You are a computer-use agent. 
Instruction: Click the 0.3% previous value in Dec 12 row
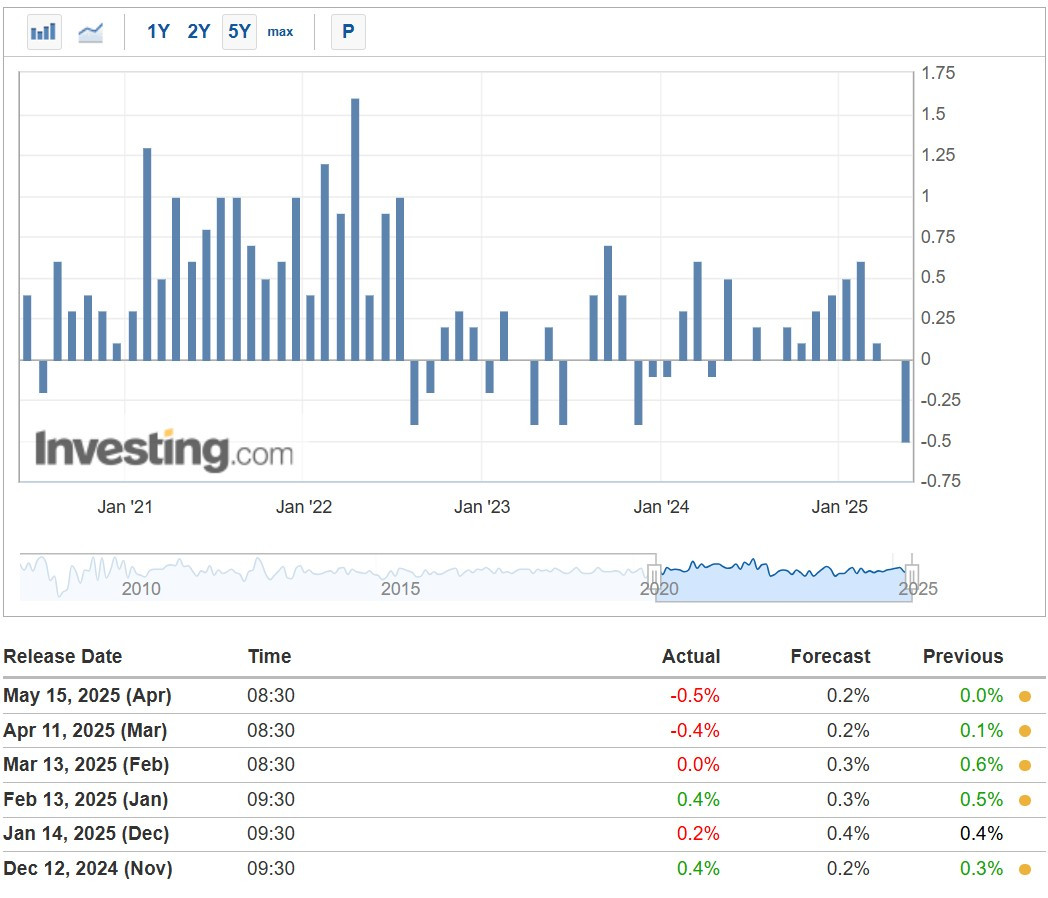click(981, 868)
